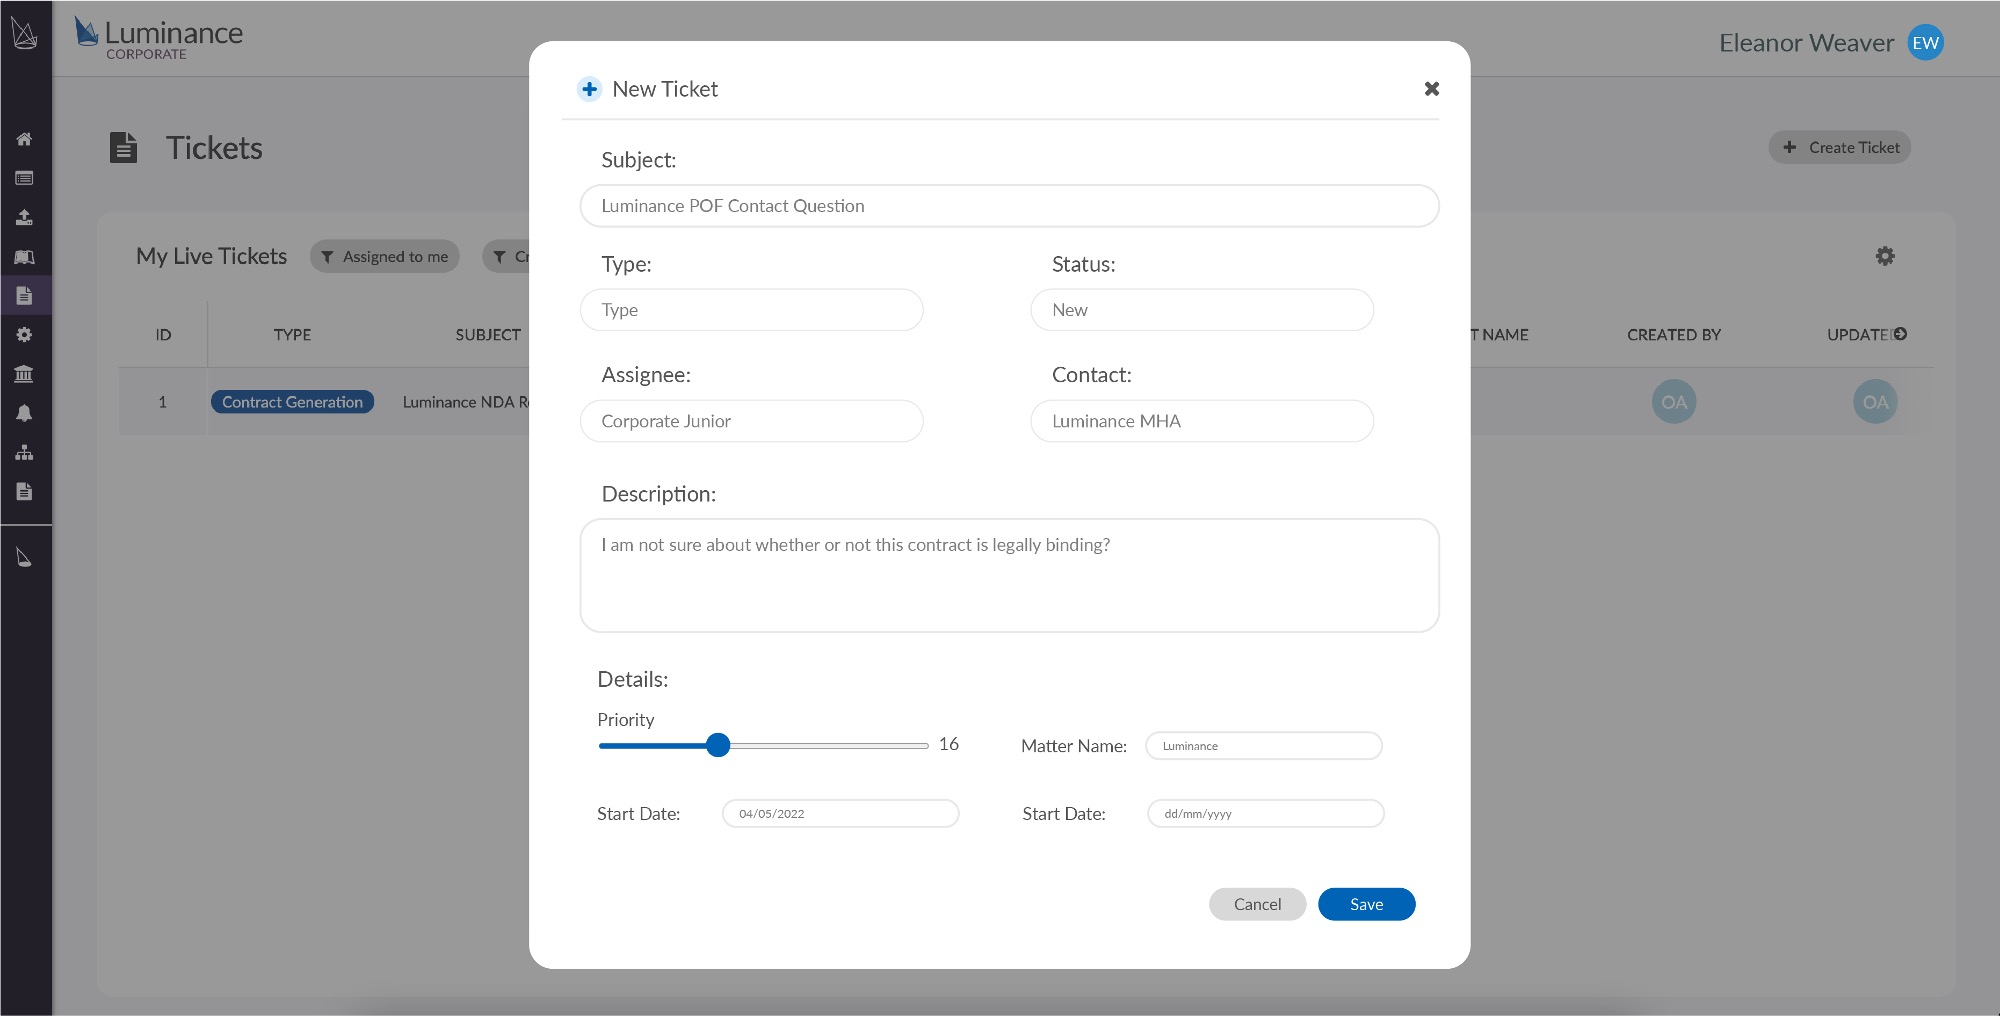Click the Luminance logo atop the sidebar

(x=24, y=33)
